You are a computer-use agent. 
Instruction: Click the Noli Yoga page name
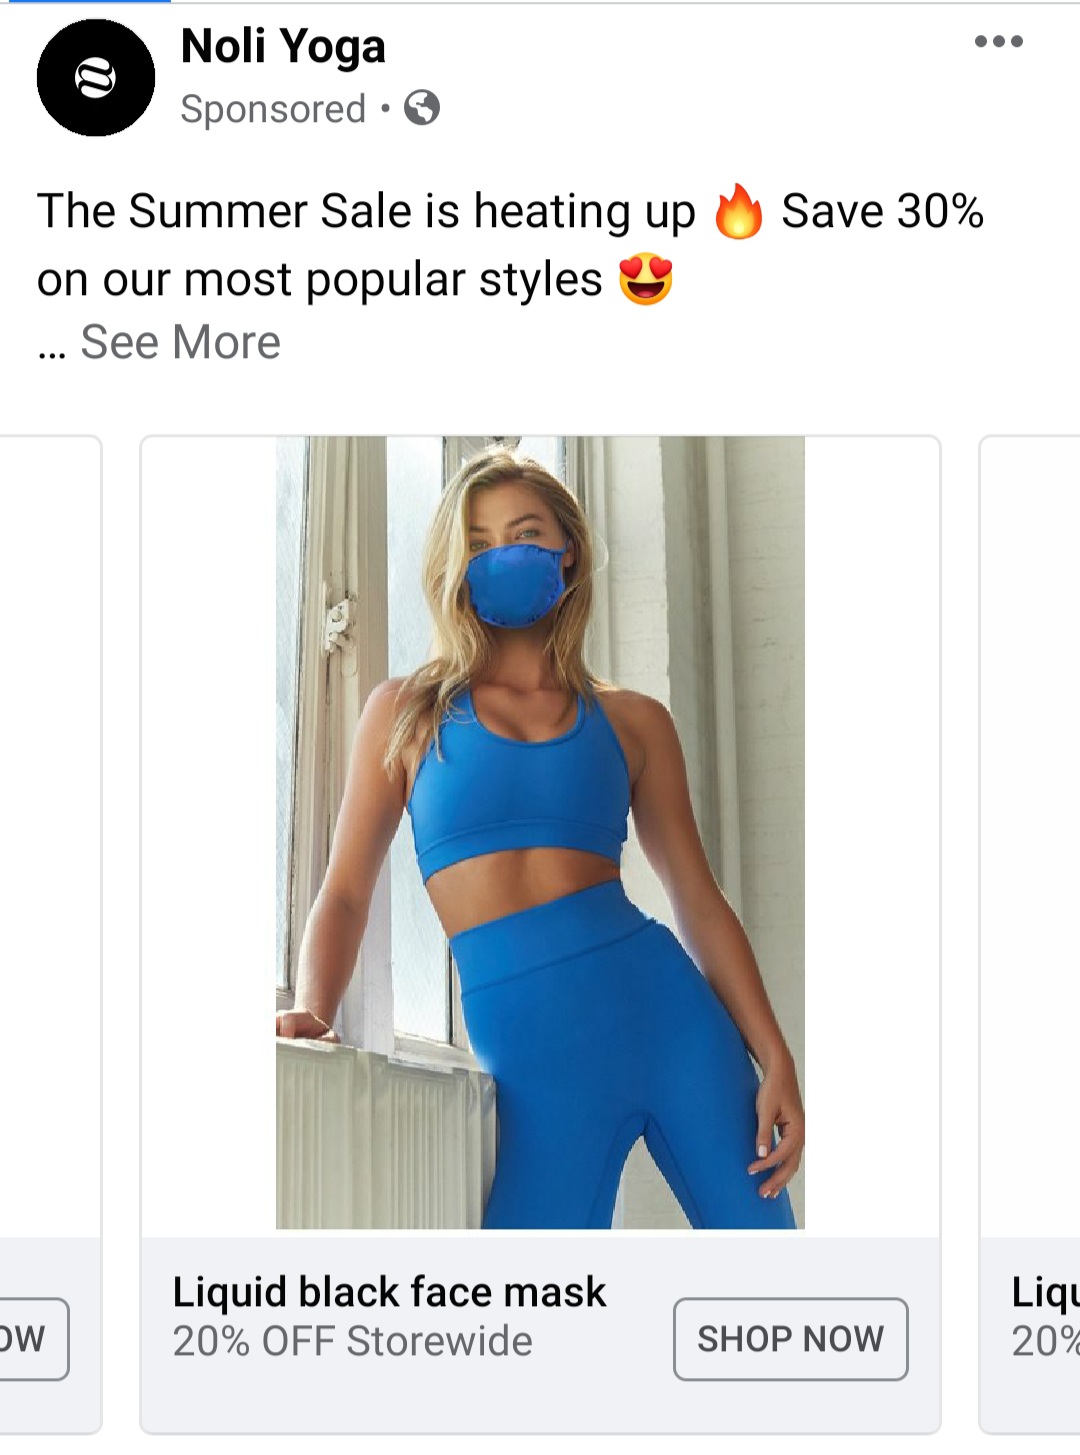[x=283, y=47]
